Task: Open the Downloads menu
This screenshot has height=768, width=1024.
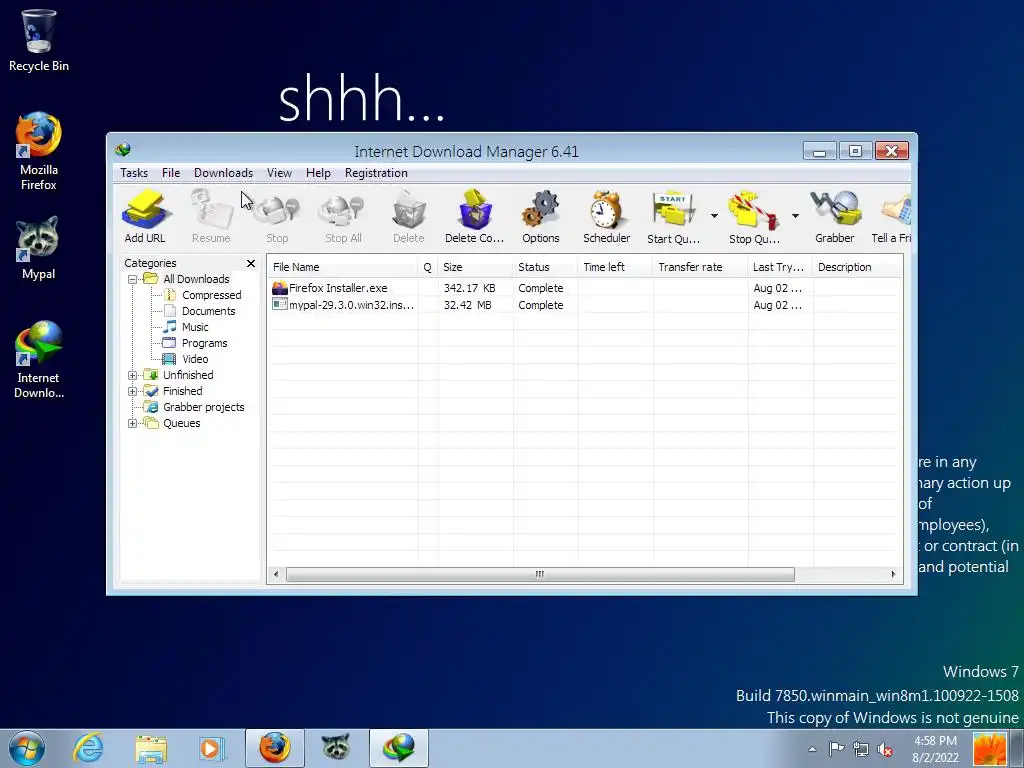Action: coord(223,173)
